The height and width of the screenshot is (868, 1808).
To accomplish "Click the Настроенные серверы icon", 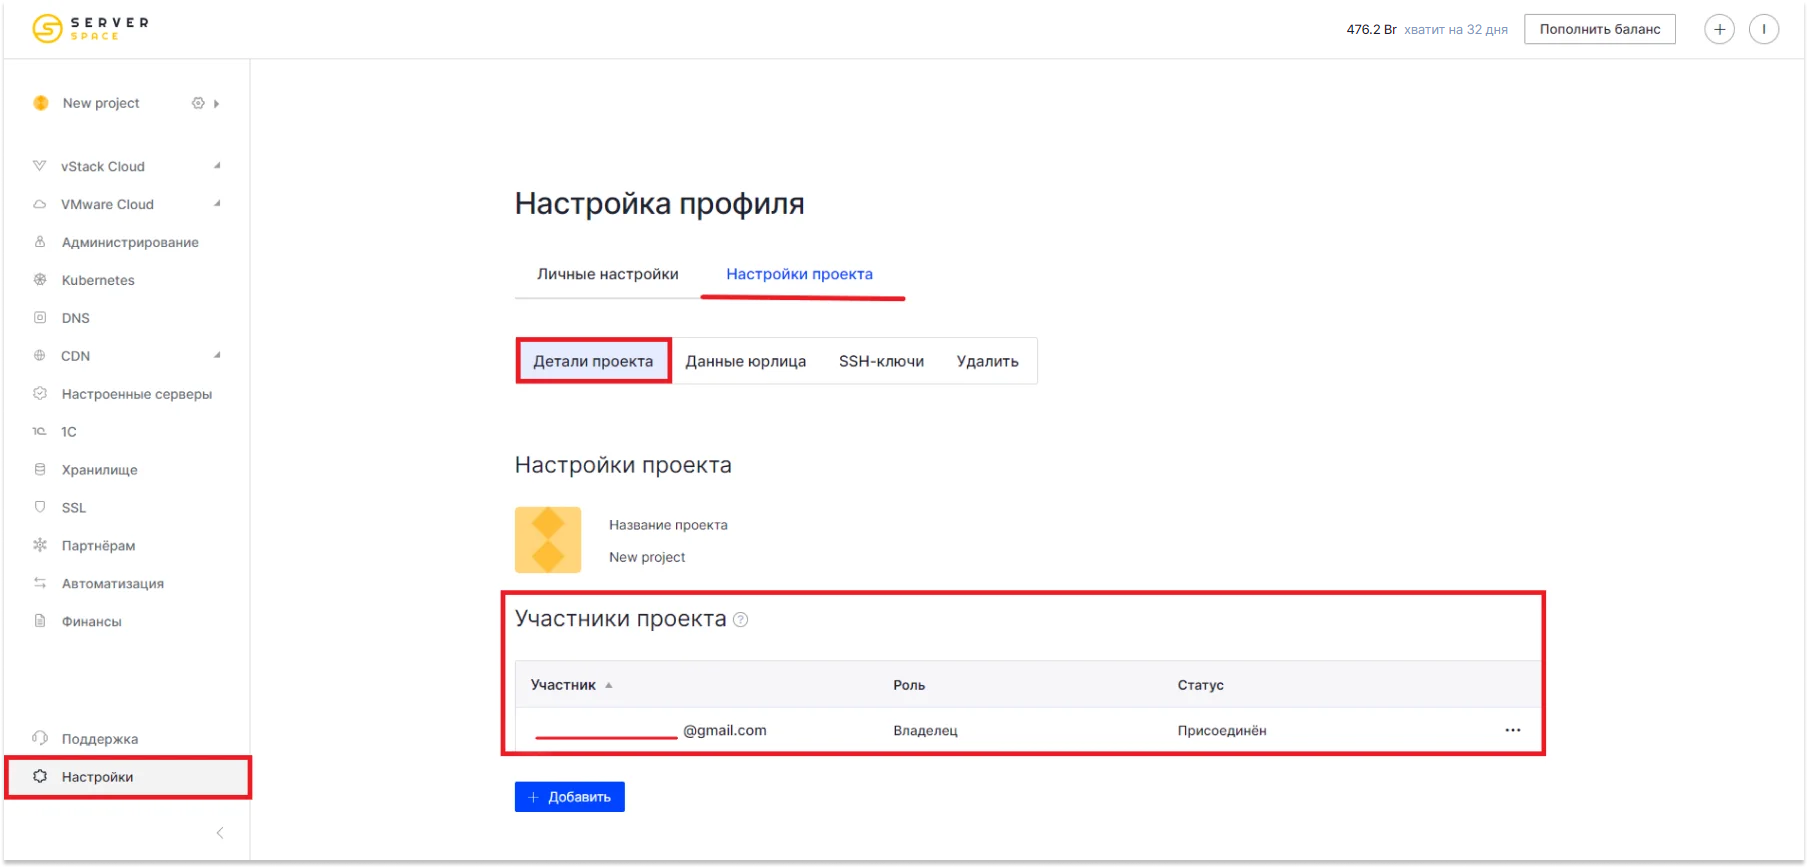I will 40,393.
